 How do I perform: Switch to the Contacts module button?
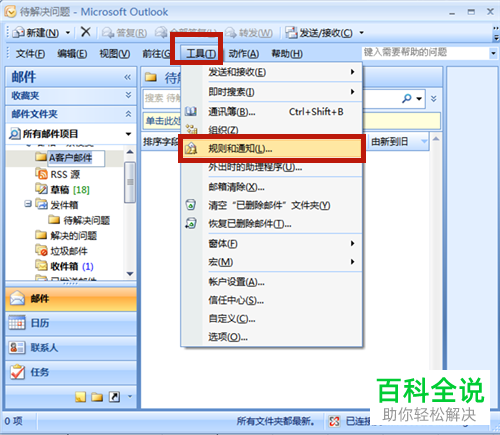coord(71,348)
